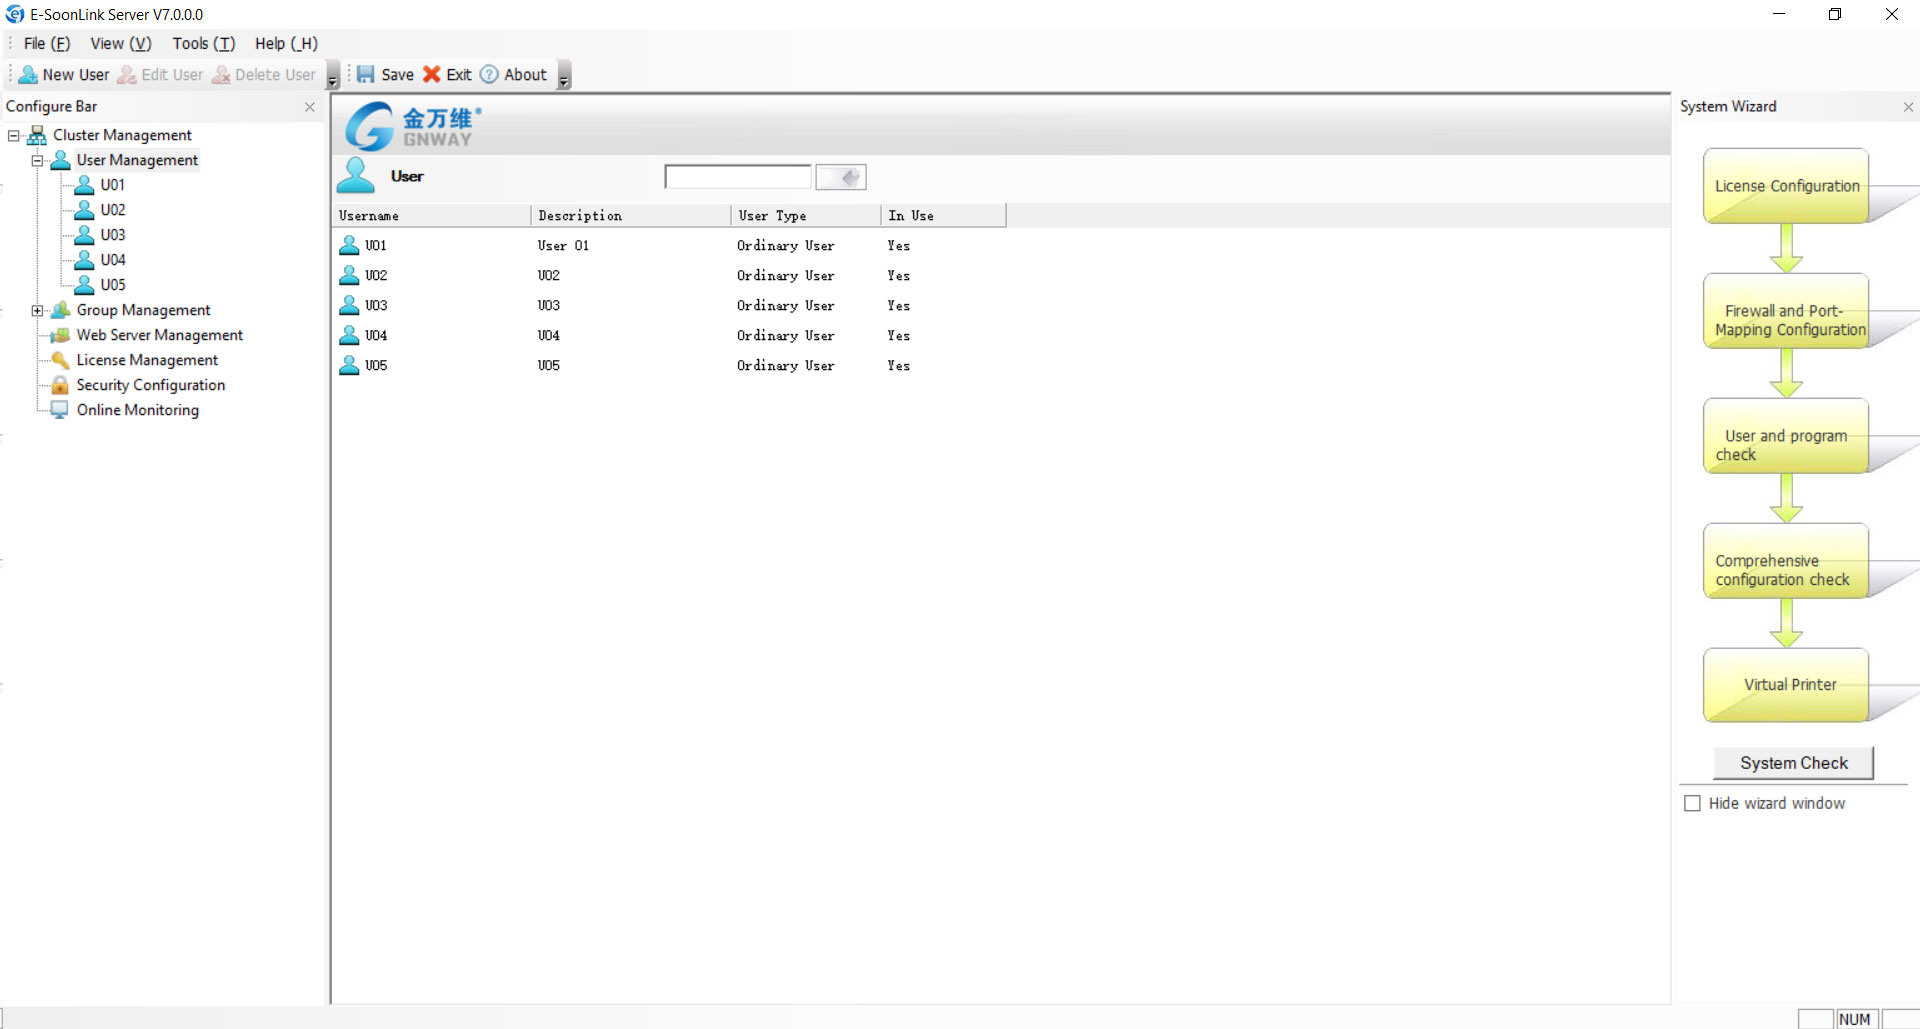This screenshot has width=1920, height=1029.
Task: Collapse the User Management tree node
Action: [37, 160]
